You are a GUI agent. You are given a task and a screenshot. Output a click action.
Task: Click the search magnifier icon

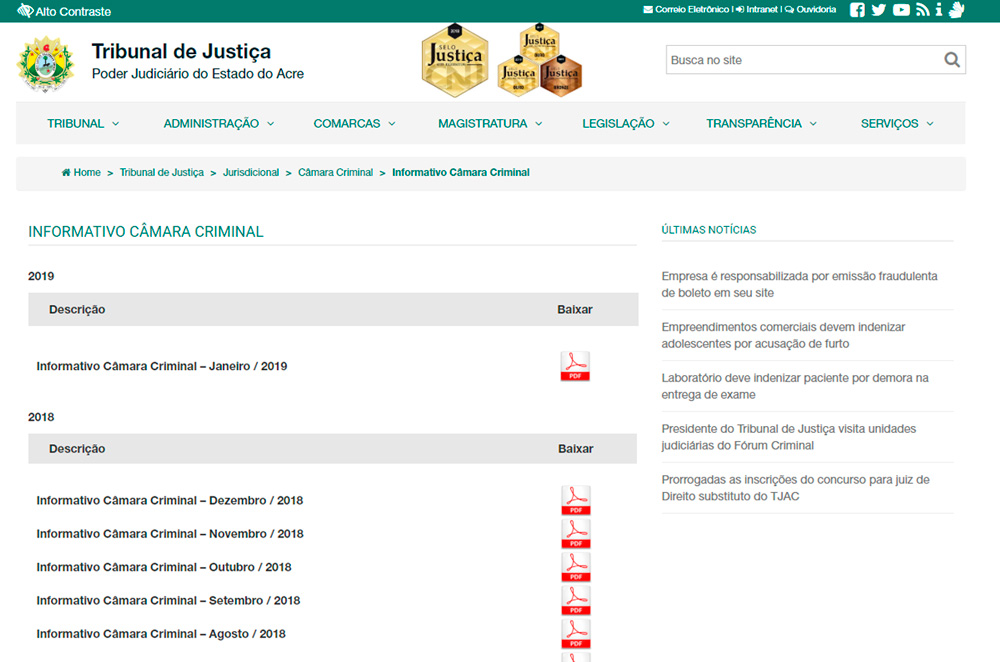[952, 60]
